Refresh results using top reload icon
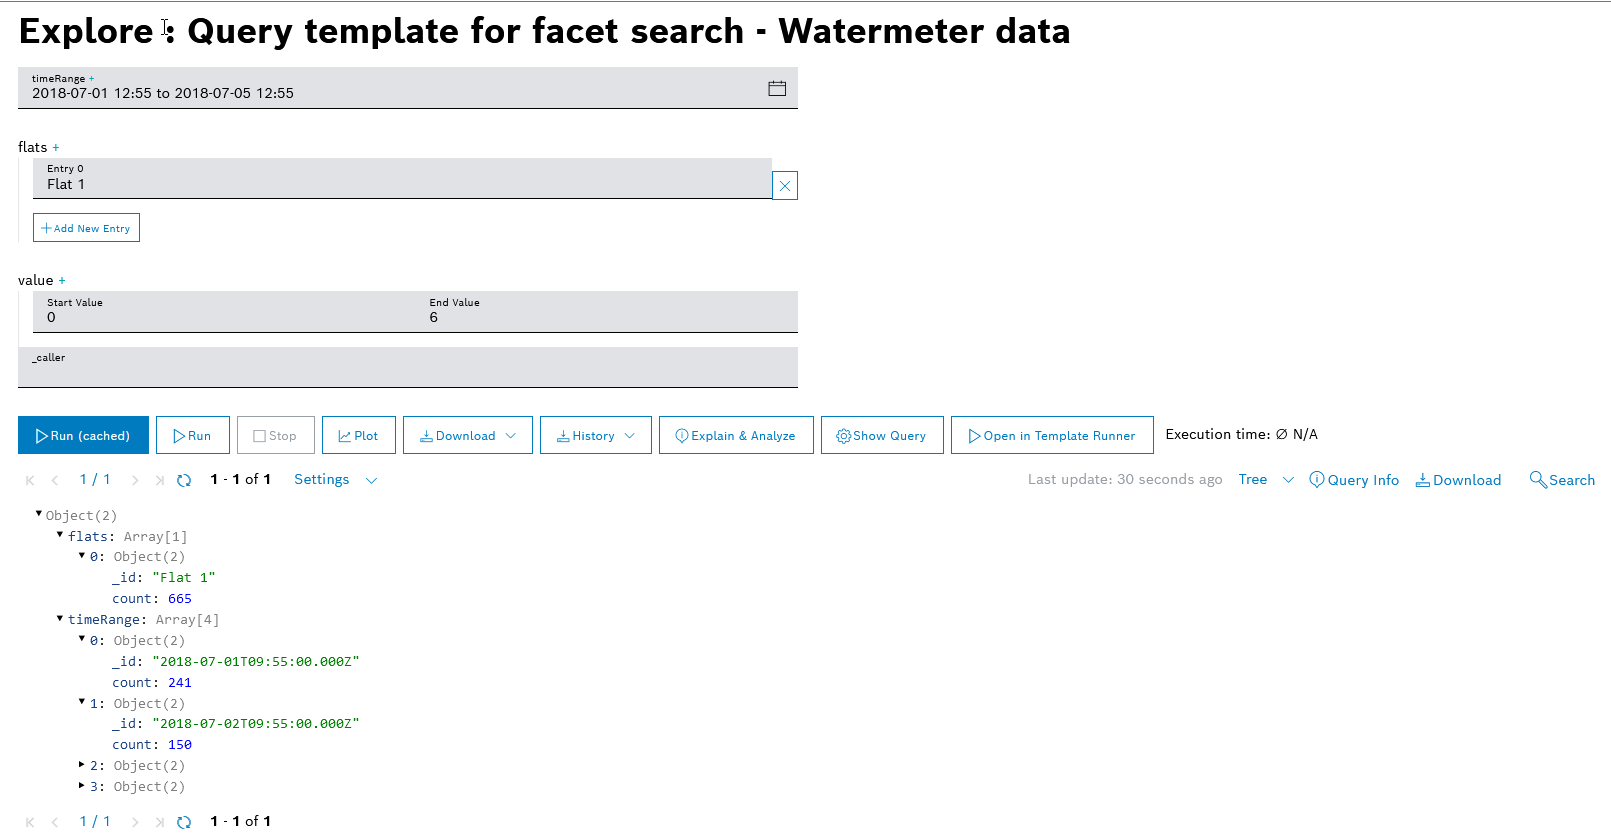This screenshot has width=1611, height=838. point(184,480)
